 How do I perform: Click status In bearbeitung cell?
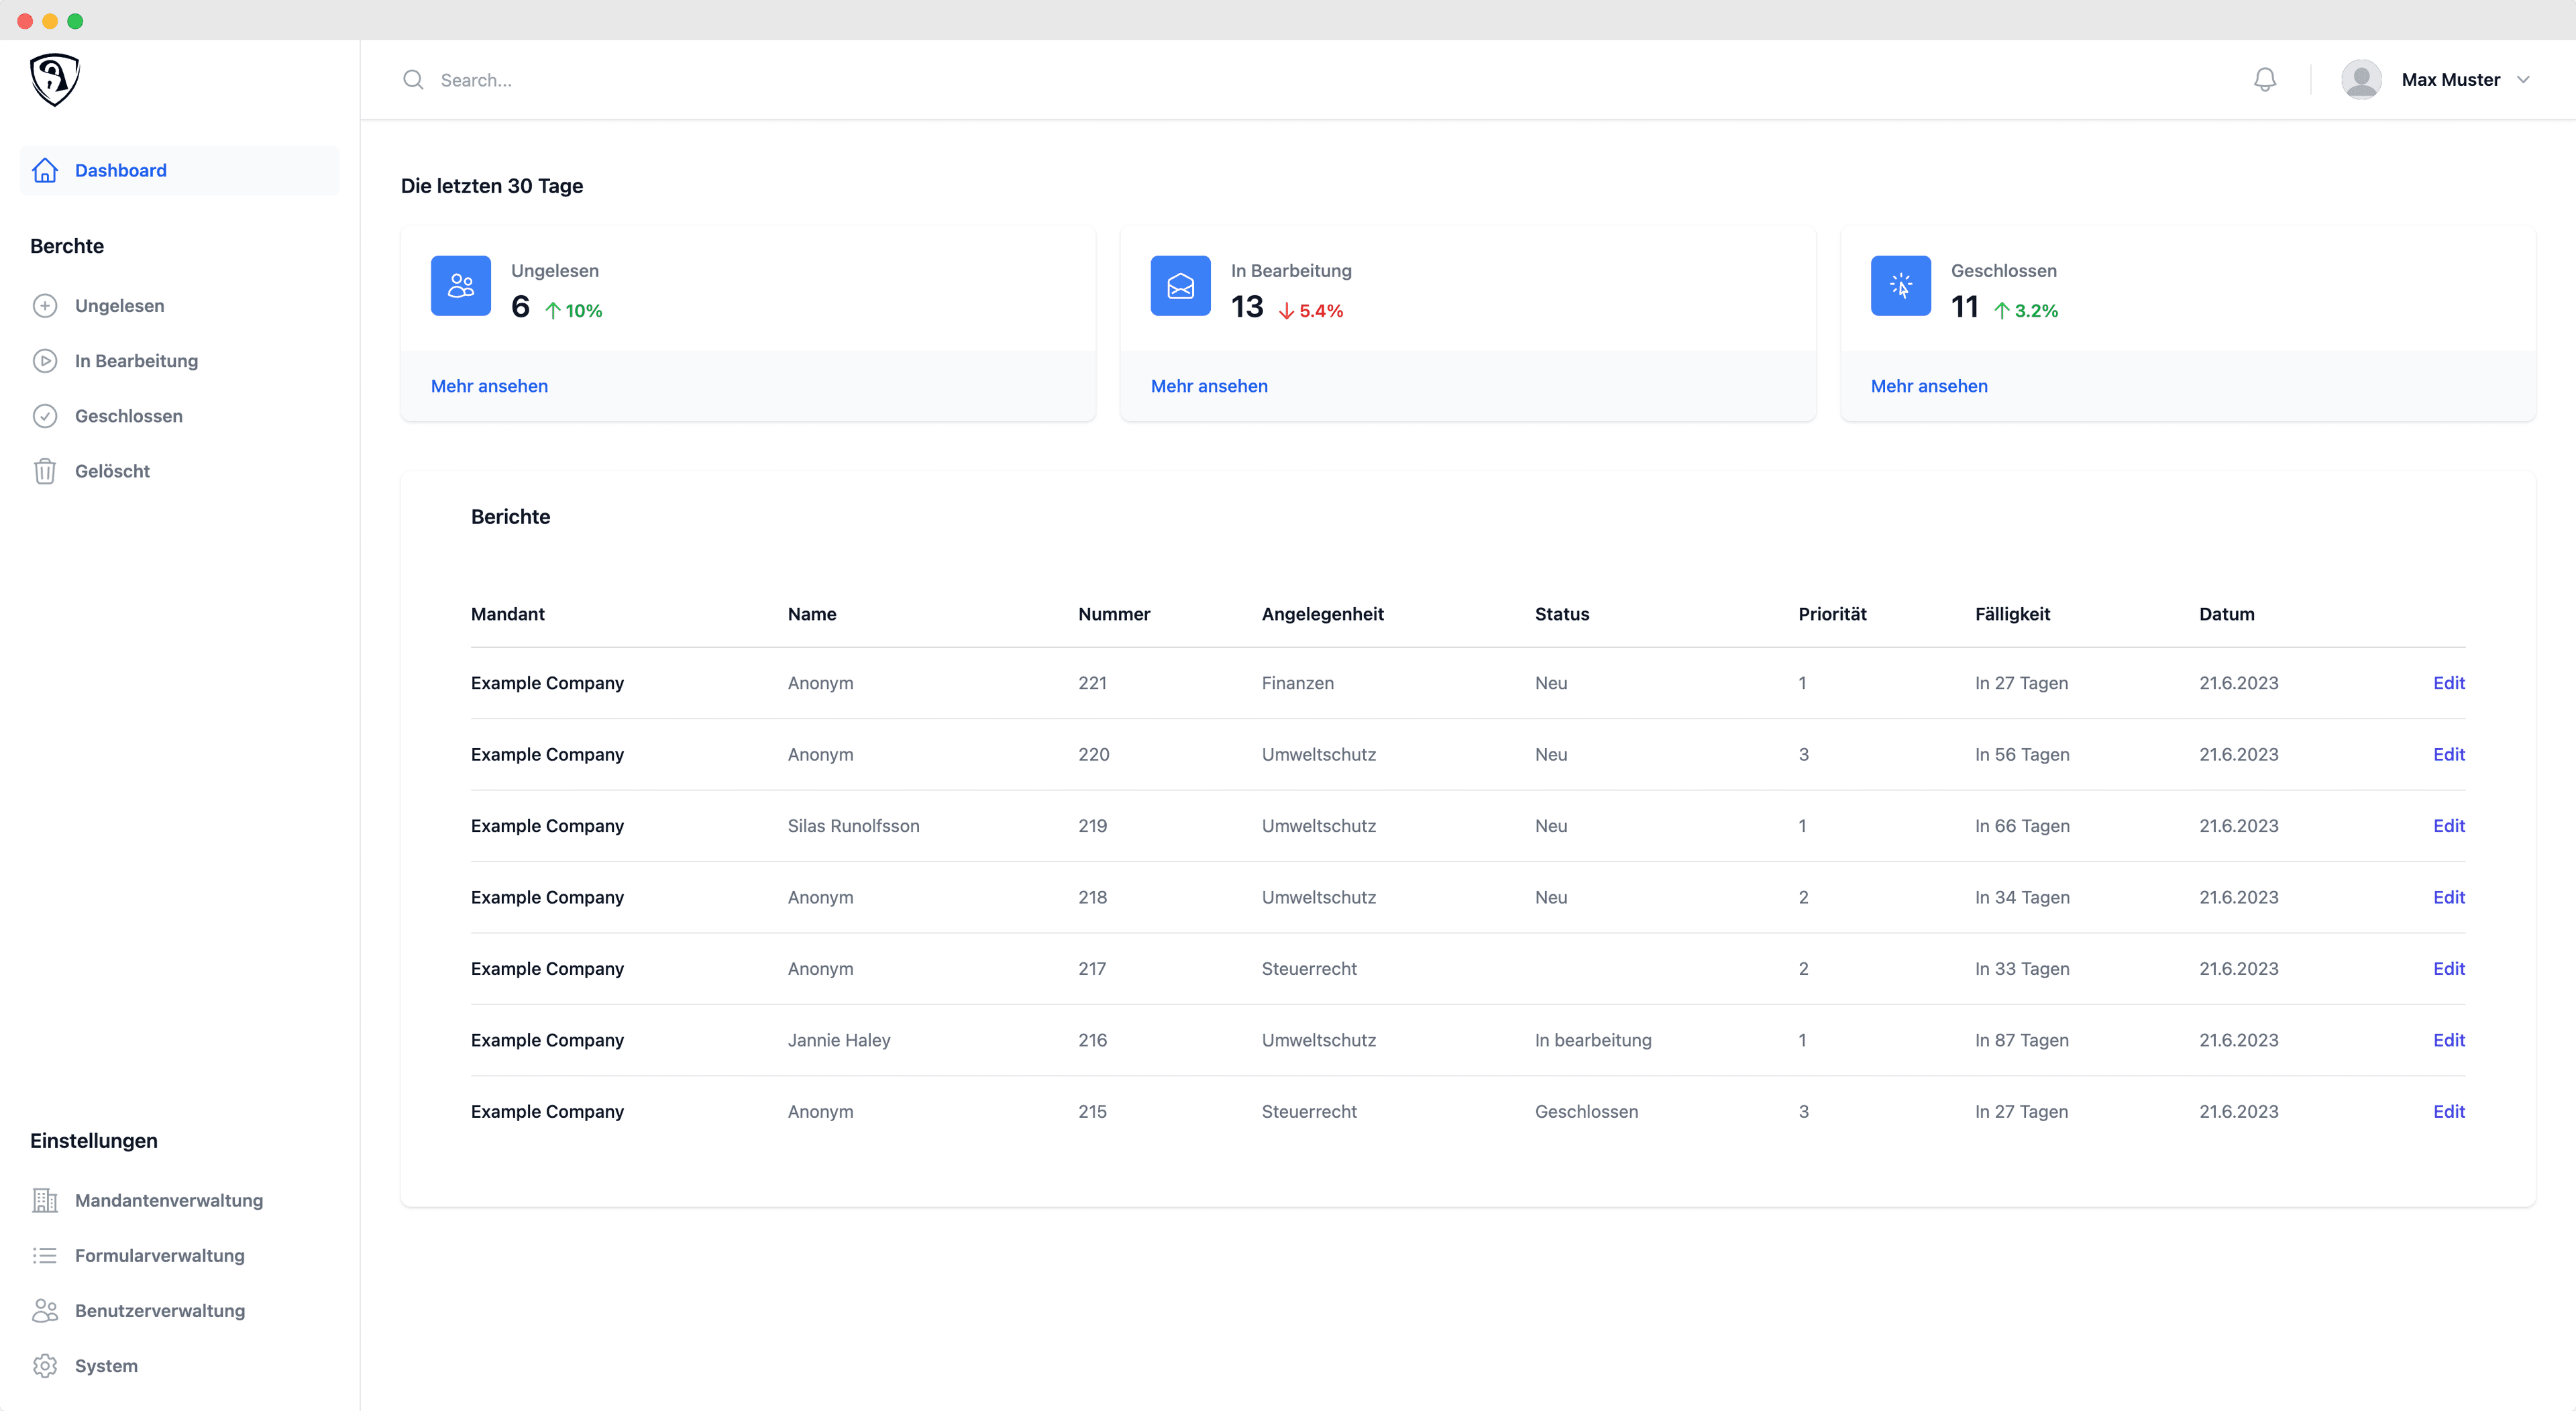coord(1593,1040)
